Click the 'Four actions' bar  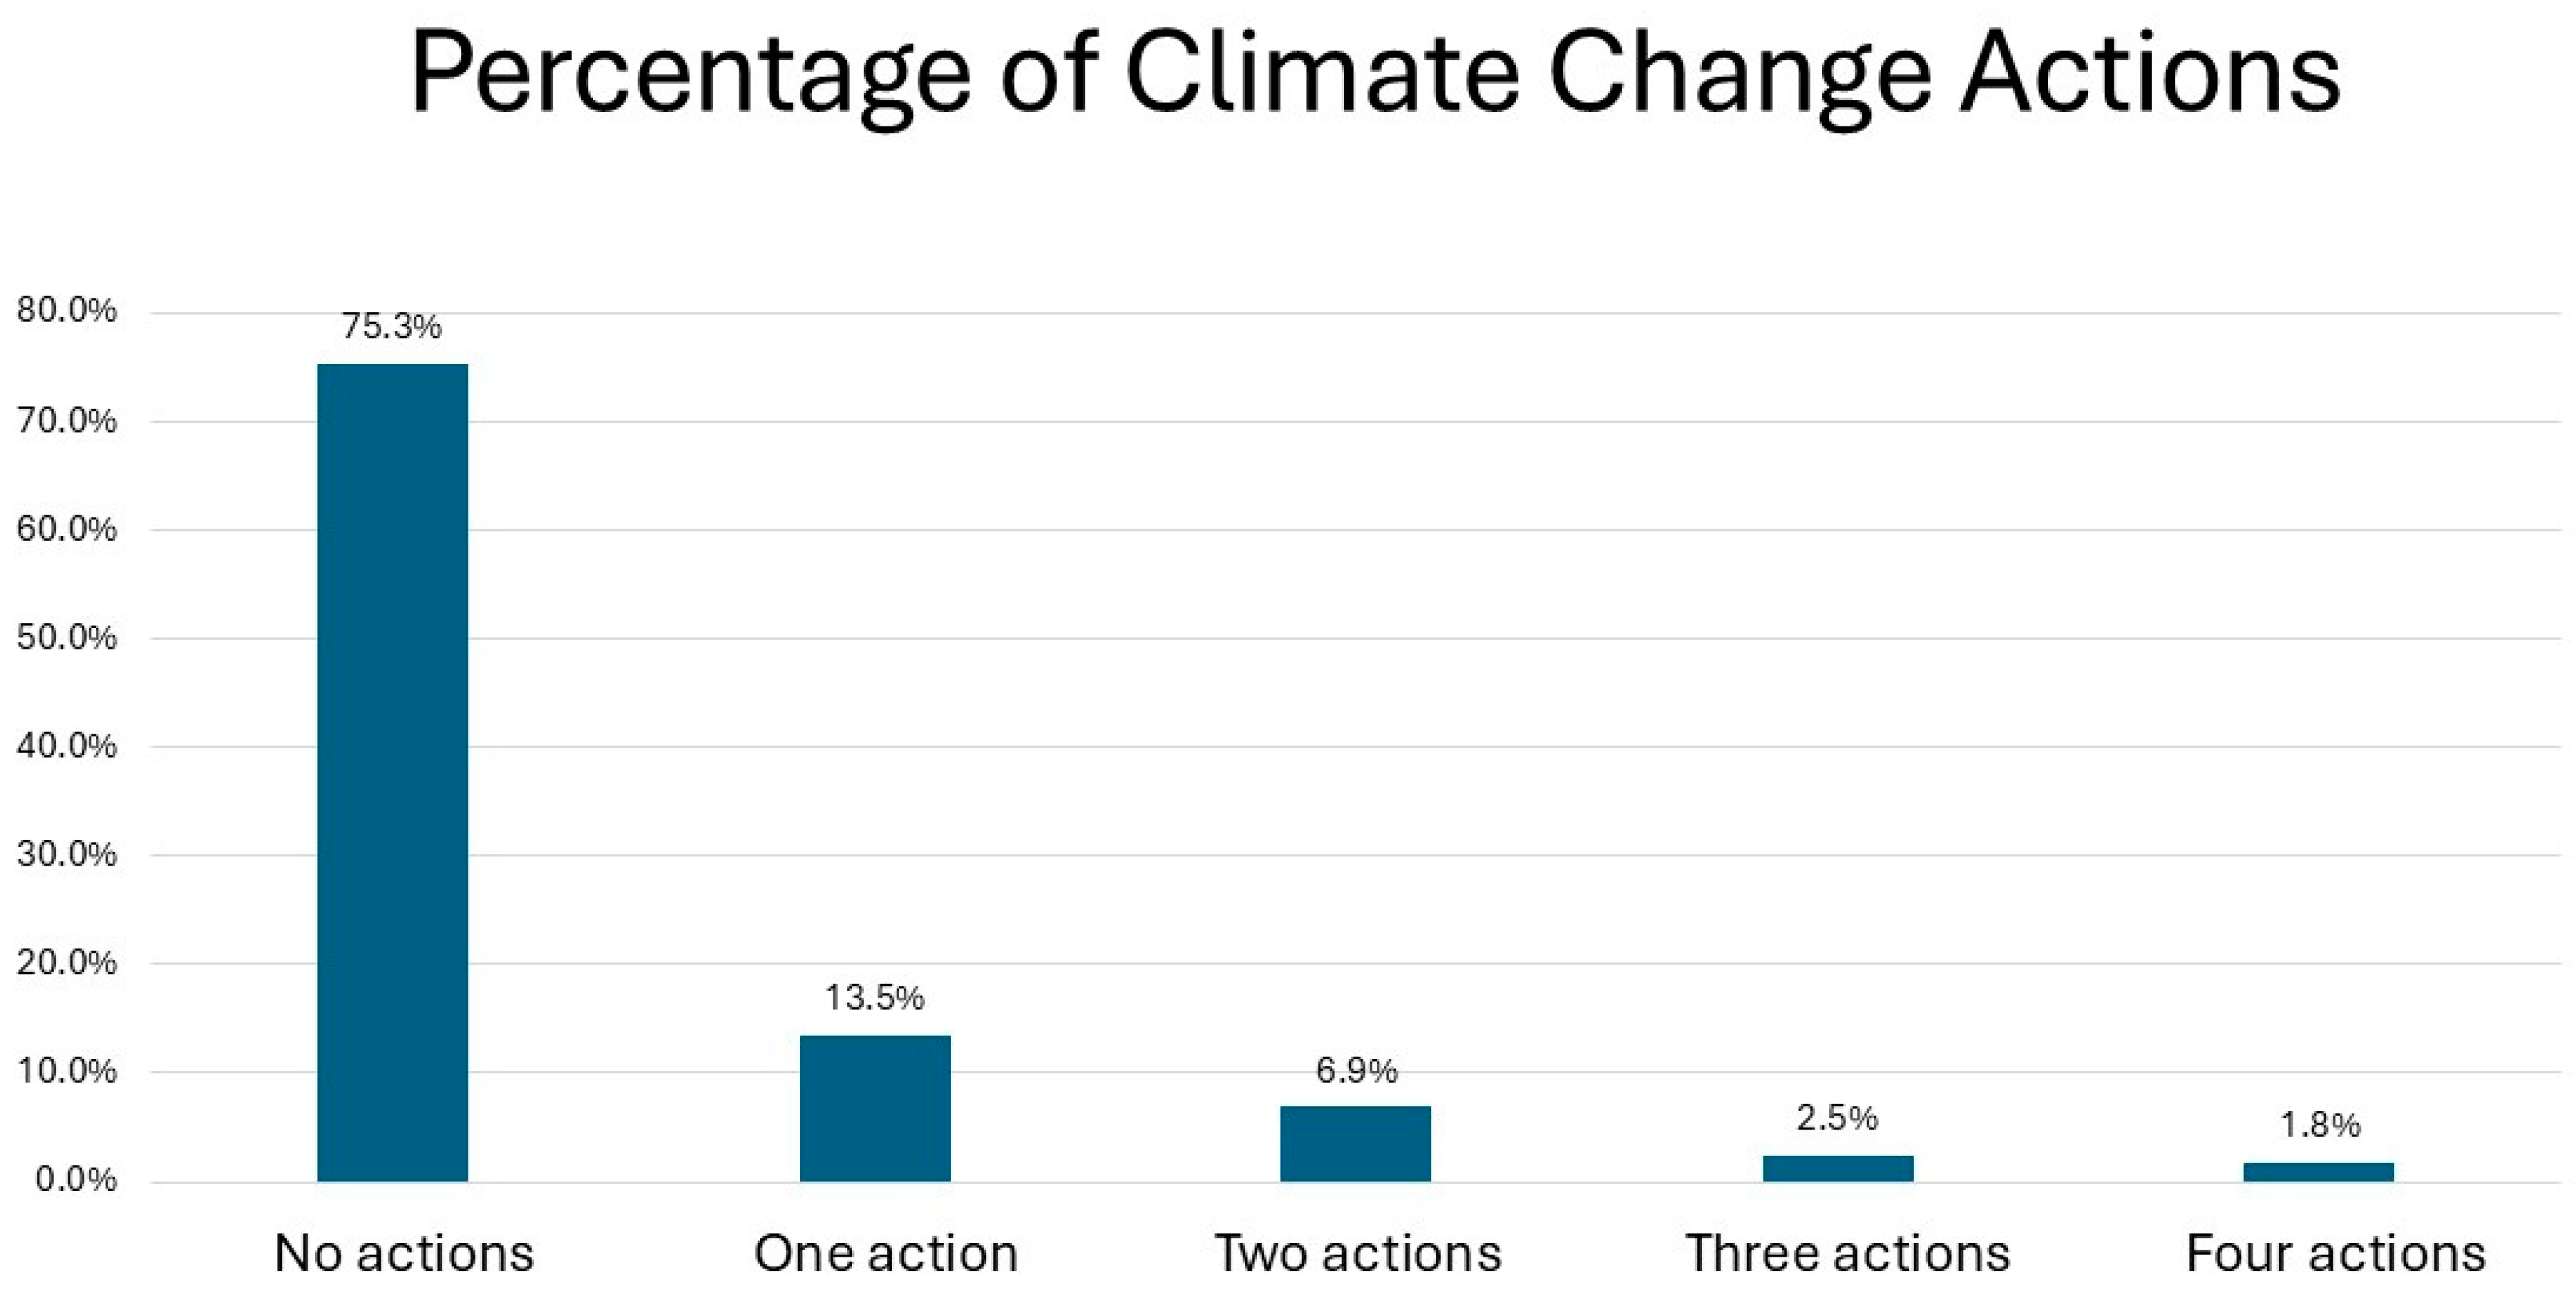(x=2319, y=1172)
